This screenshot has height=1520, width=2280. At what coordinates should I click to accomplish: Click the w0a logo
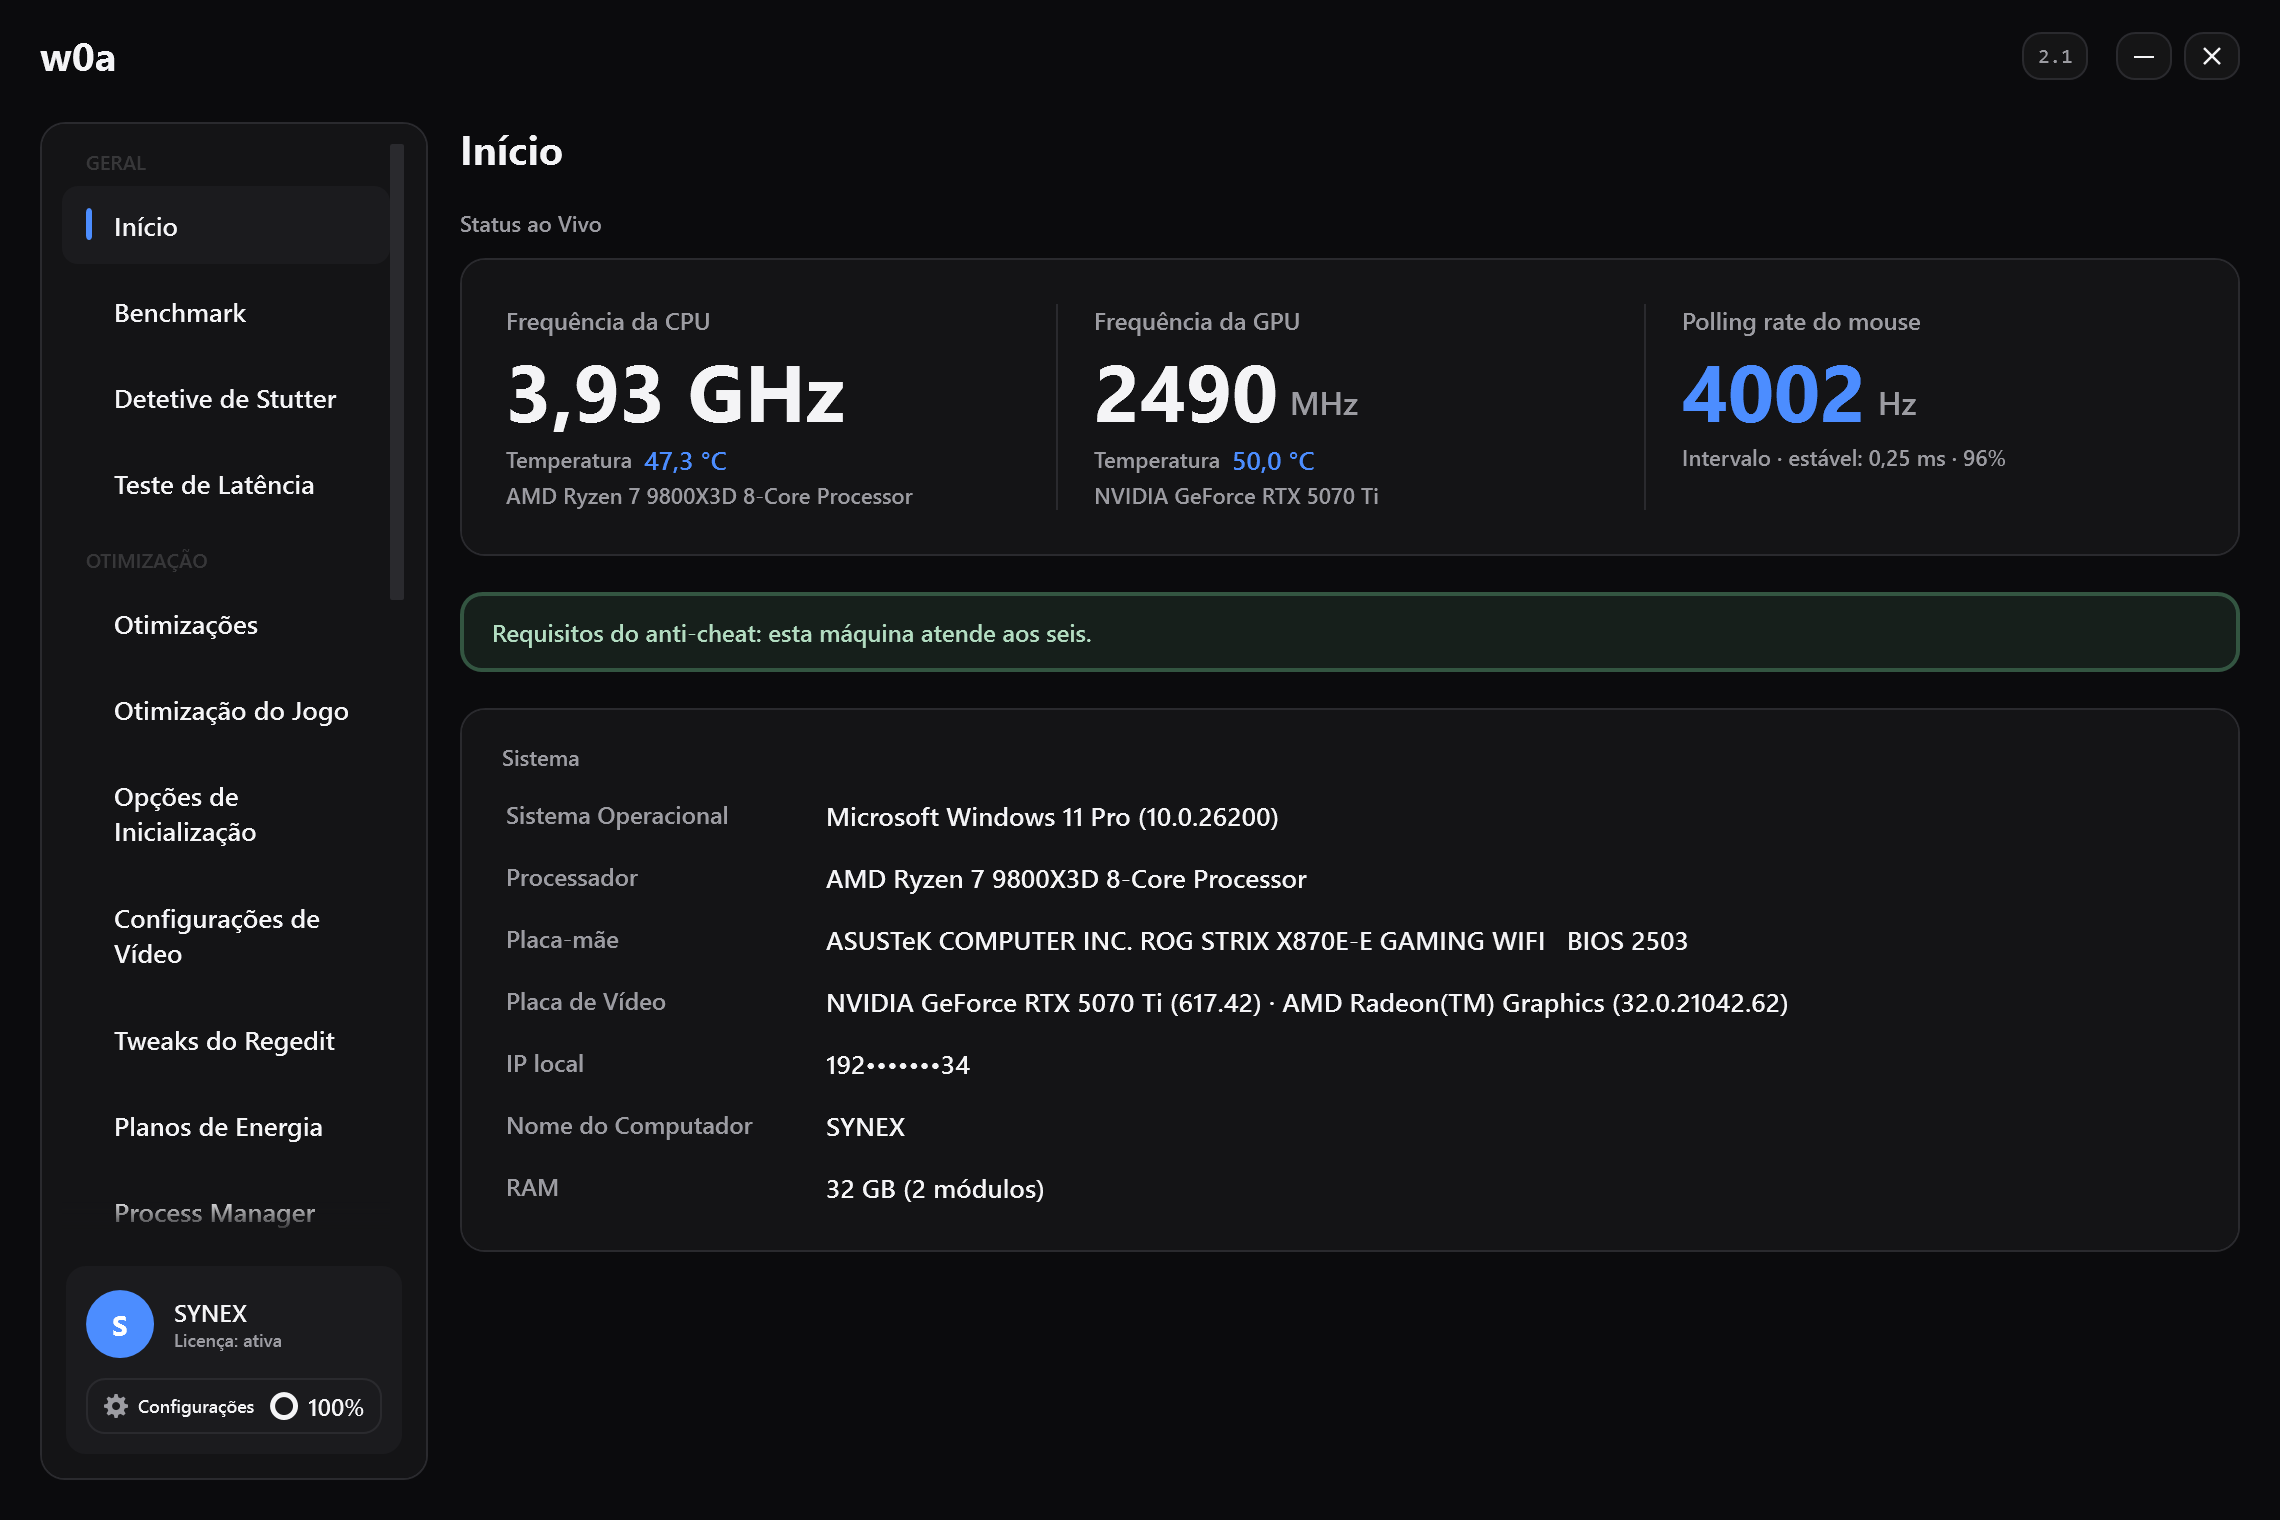pyautogui.click(x=78, y=58)
